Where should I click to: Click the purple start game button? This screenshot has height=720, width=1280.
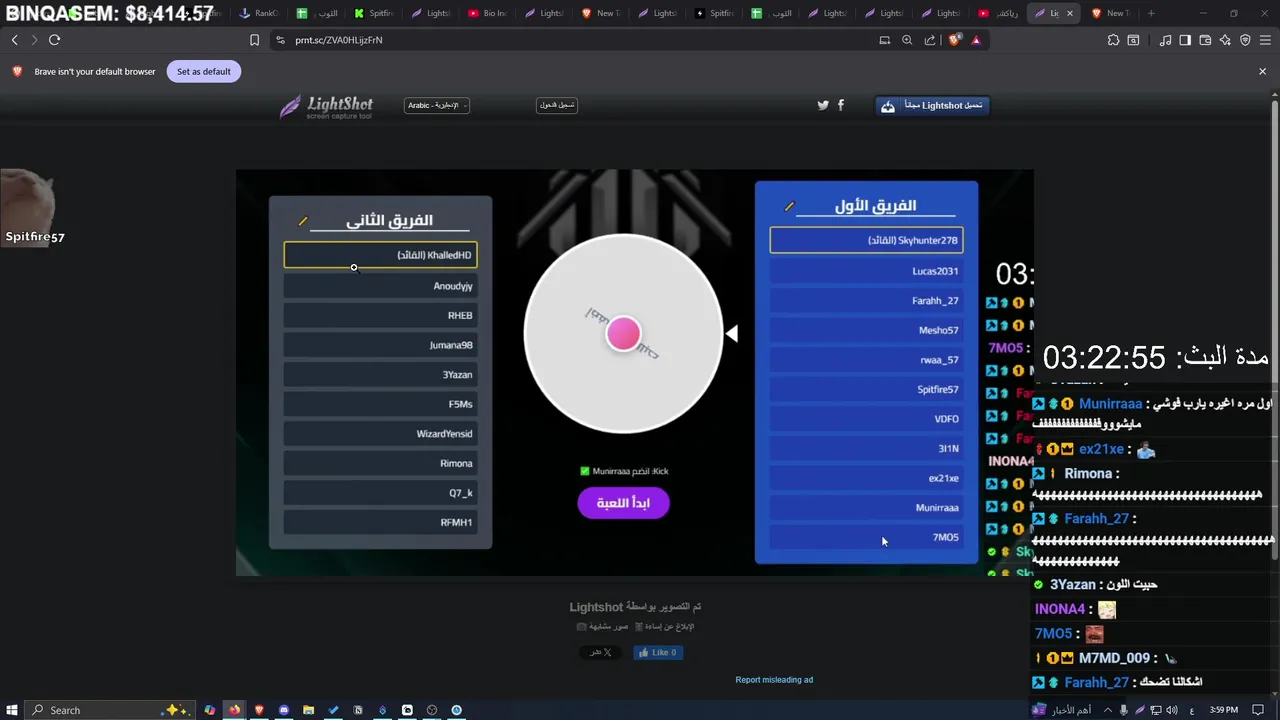point(623,503)
